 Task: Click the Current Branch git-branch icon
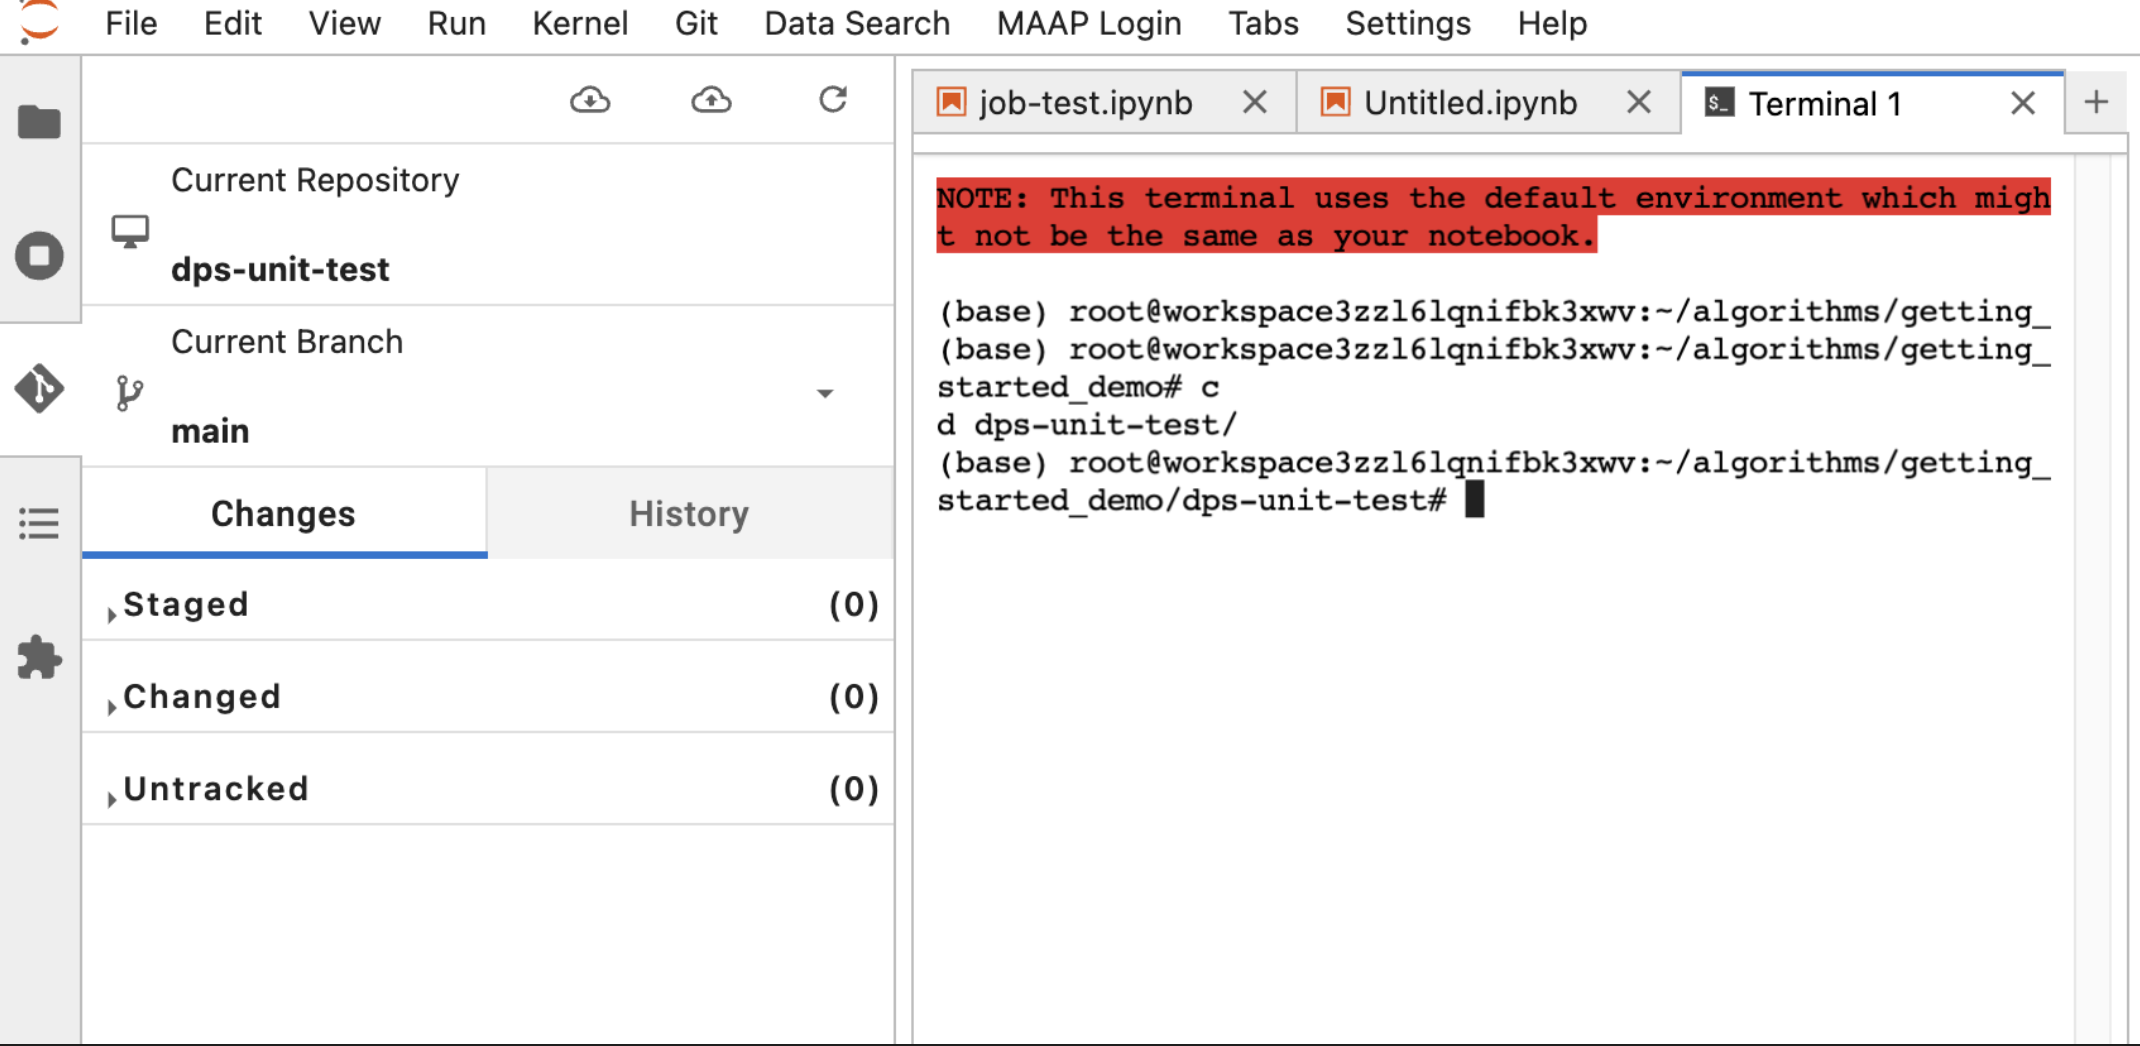[x=129, y=393]
